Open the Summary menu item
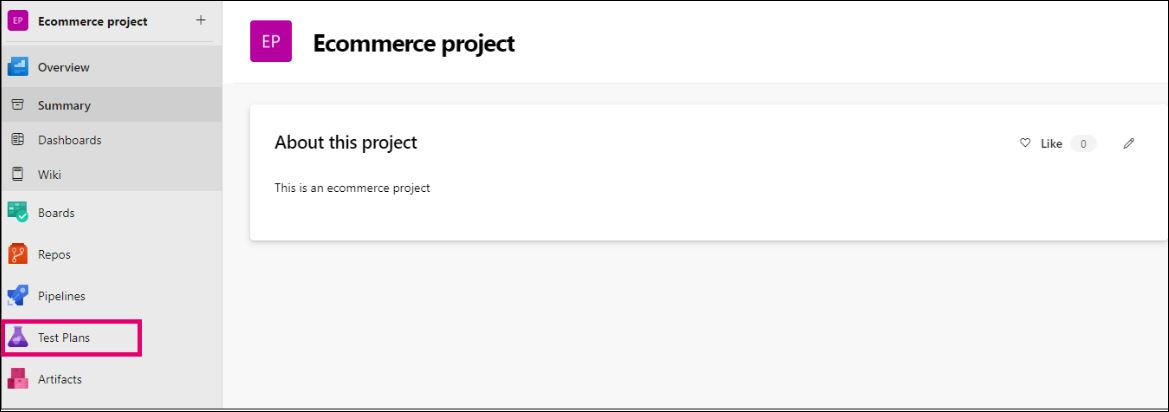1169x412 pixels. pyautogui.click(x=64, y=105)
